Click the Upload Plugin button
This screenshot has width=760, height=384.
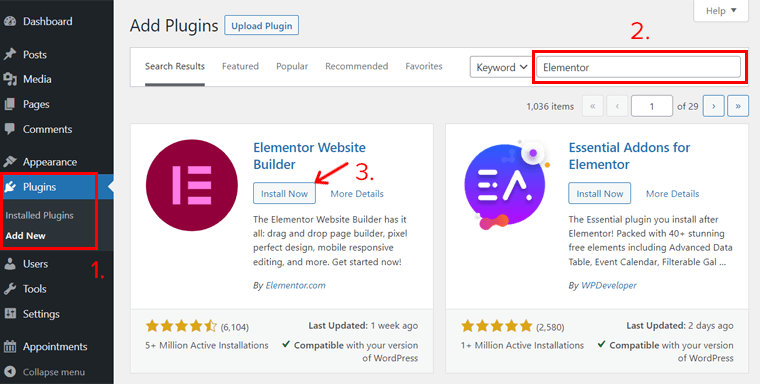coord(262,26)
